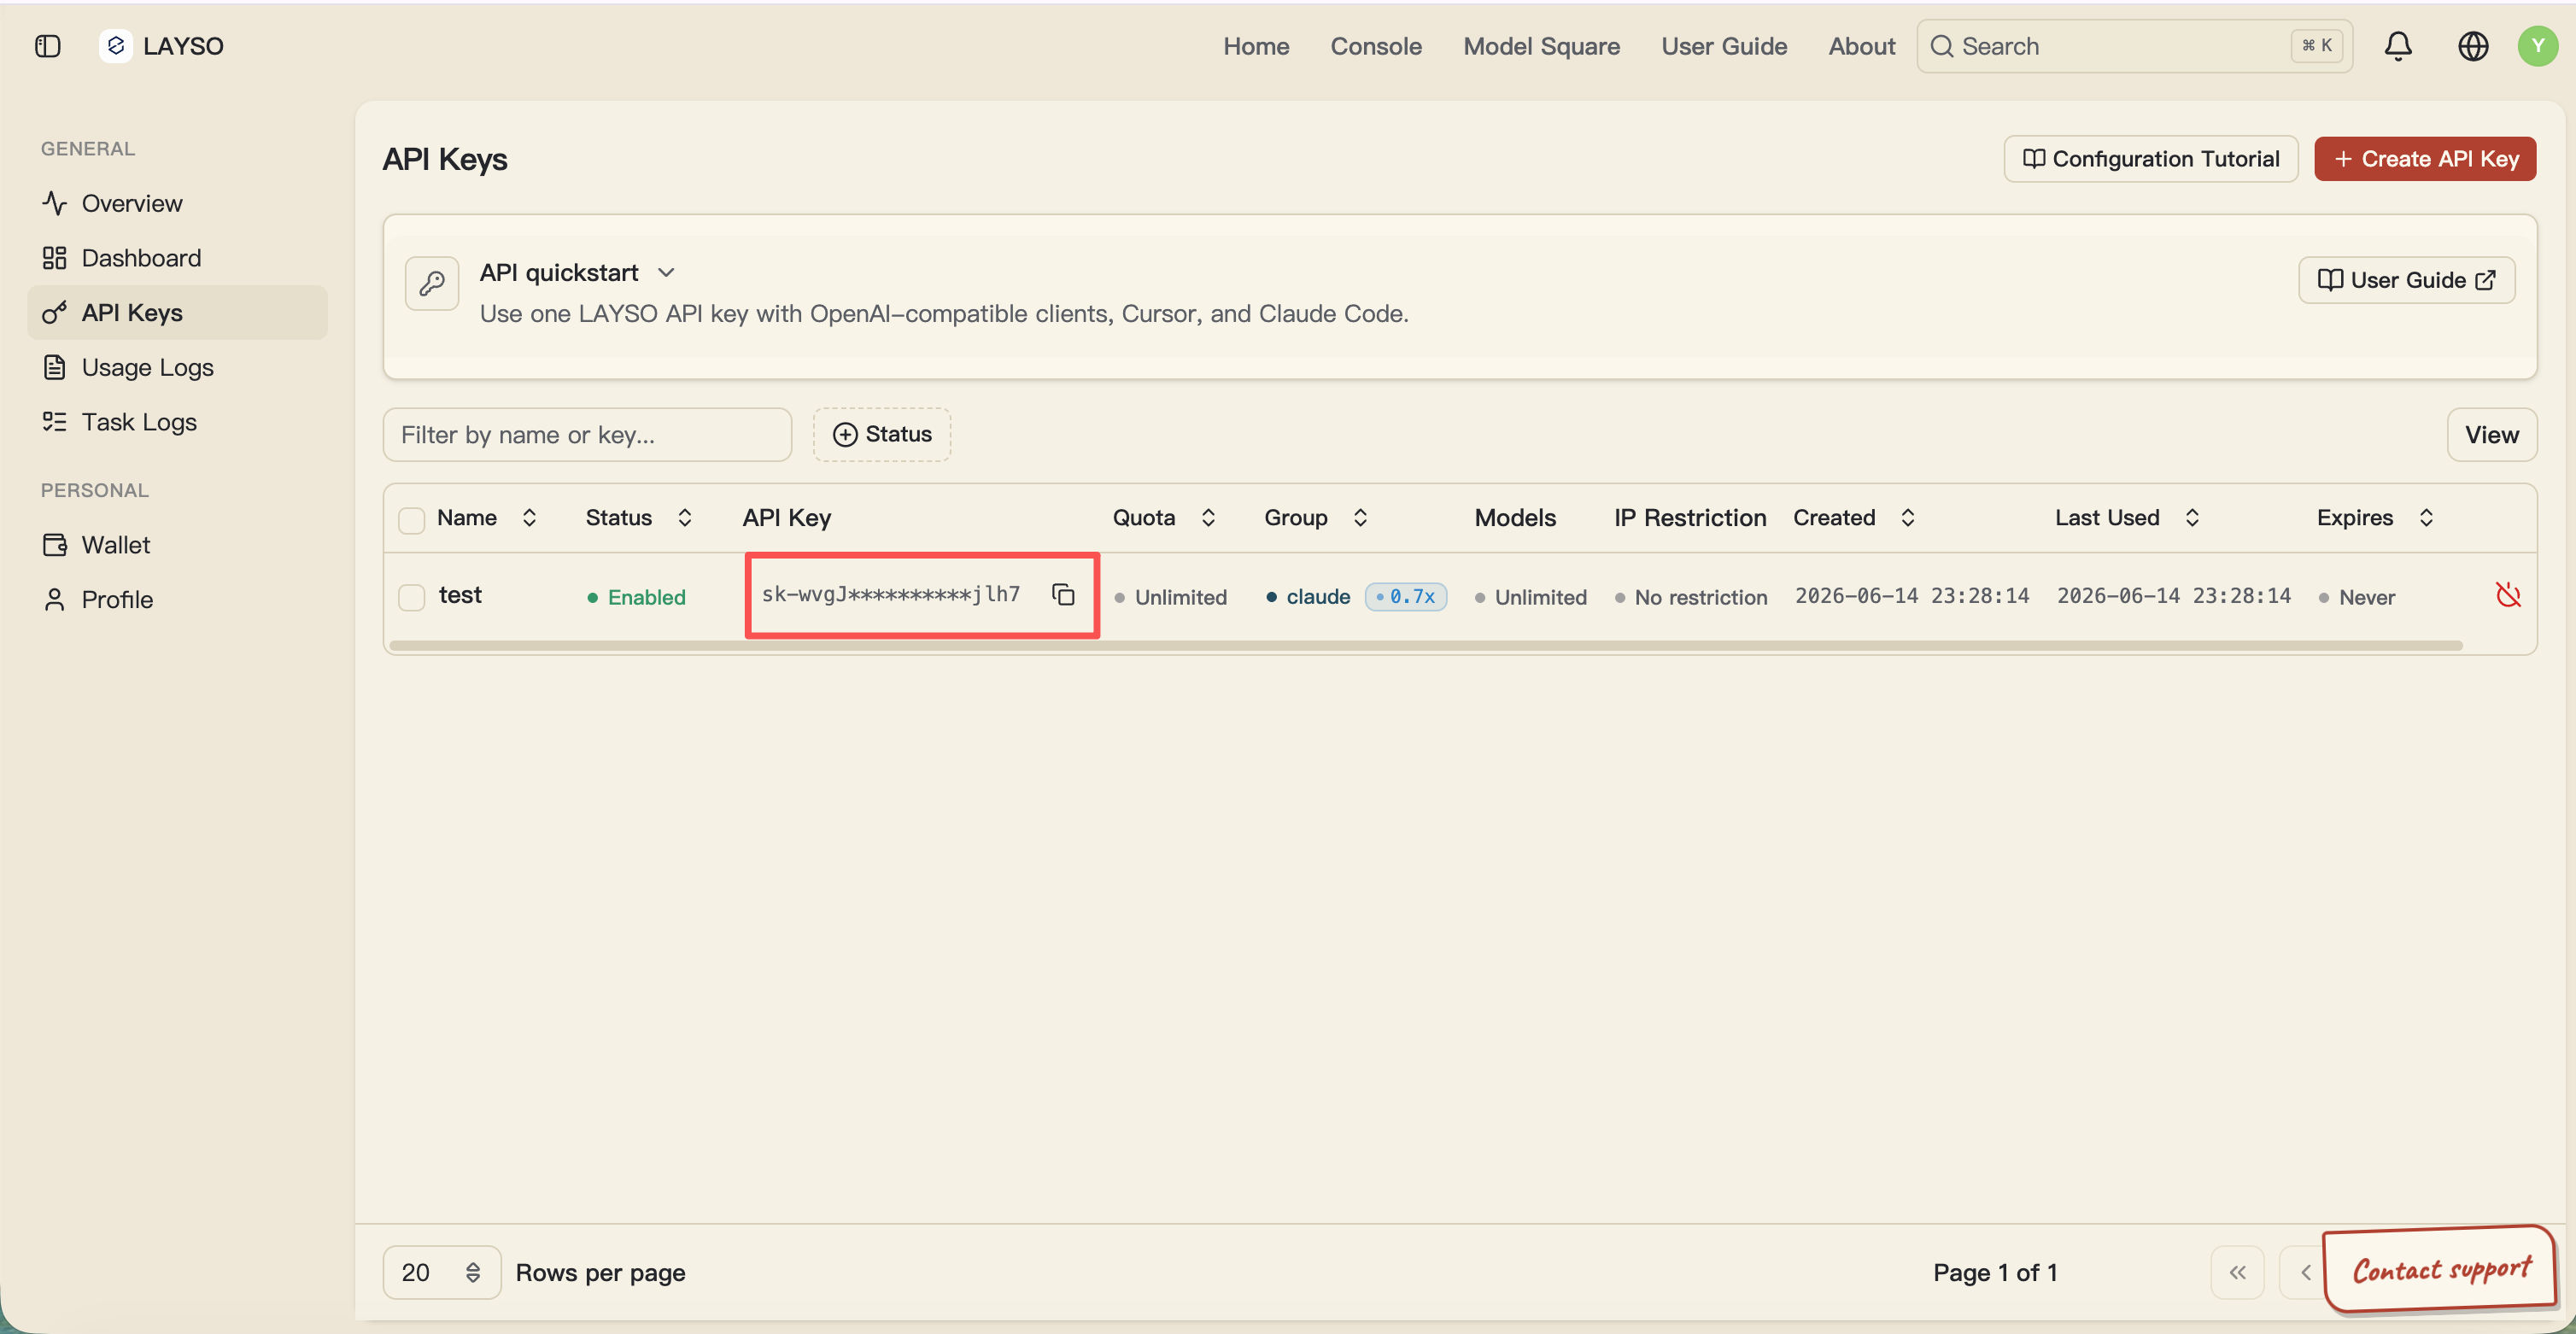Open Task Logs in the sidebar
Screen dimensions: 2576x1334
pos(178,422)
